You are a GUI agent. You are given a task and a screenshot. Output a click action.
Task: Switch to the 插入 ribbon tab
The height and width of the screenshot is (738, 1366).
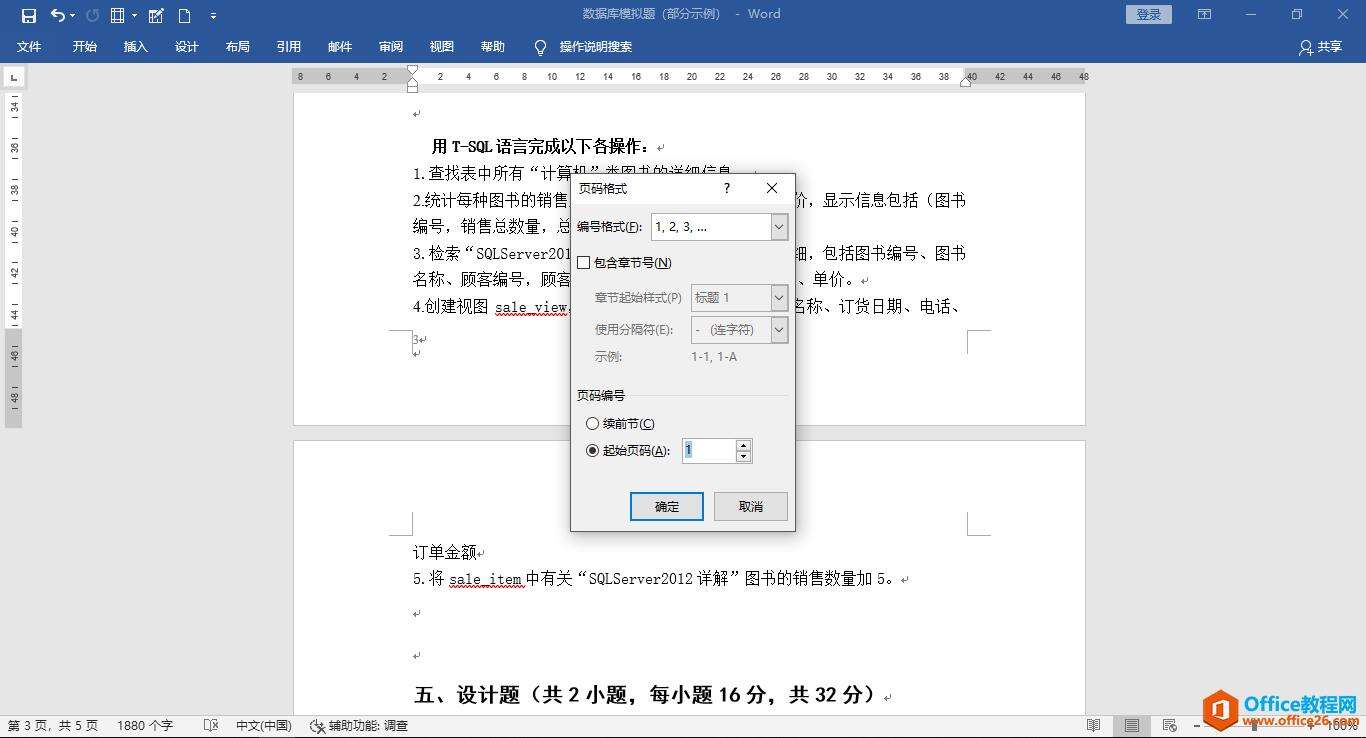click(136, 47)
